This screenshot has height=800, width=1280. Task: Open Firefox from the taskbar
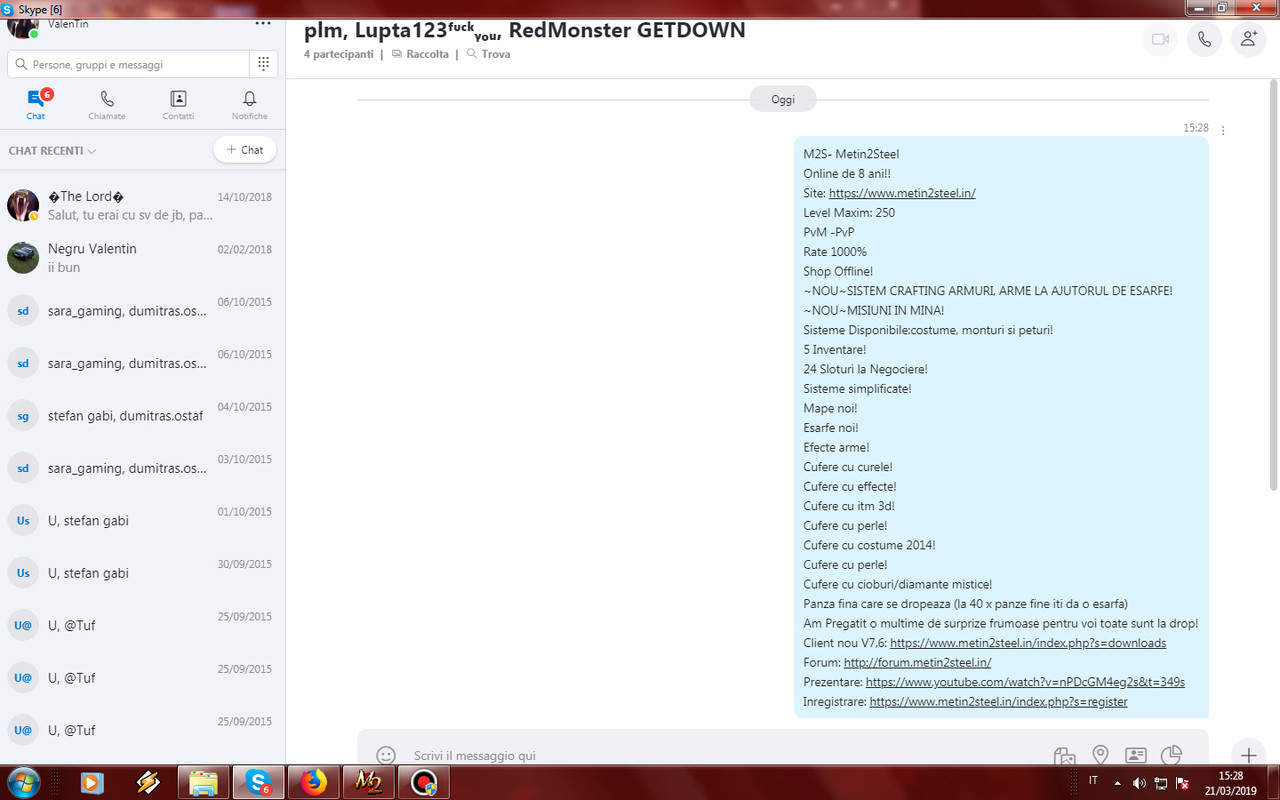click(x=314, y=783)
